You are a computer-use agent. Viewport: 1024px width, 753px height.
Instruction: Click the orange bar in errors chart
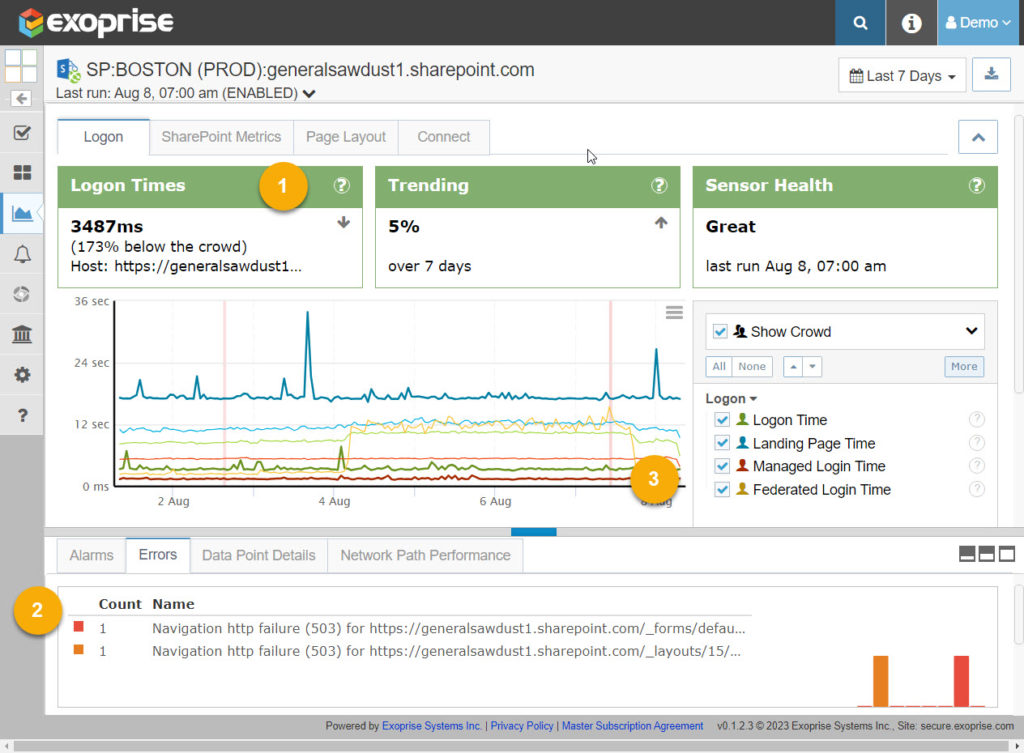(x=880, y=681)
